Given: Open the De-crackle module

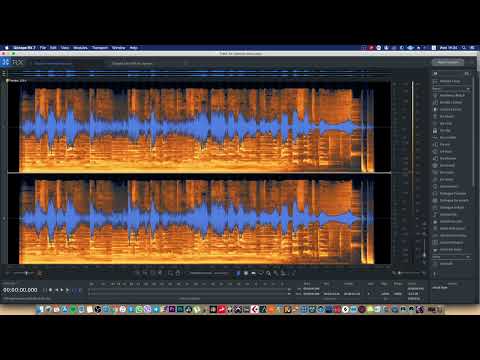Looking at the screenshot, I should coord(452,137).
